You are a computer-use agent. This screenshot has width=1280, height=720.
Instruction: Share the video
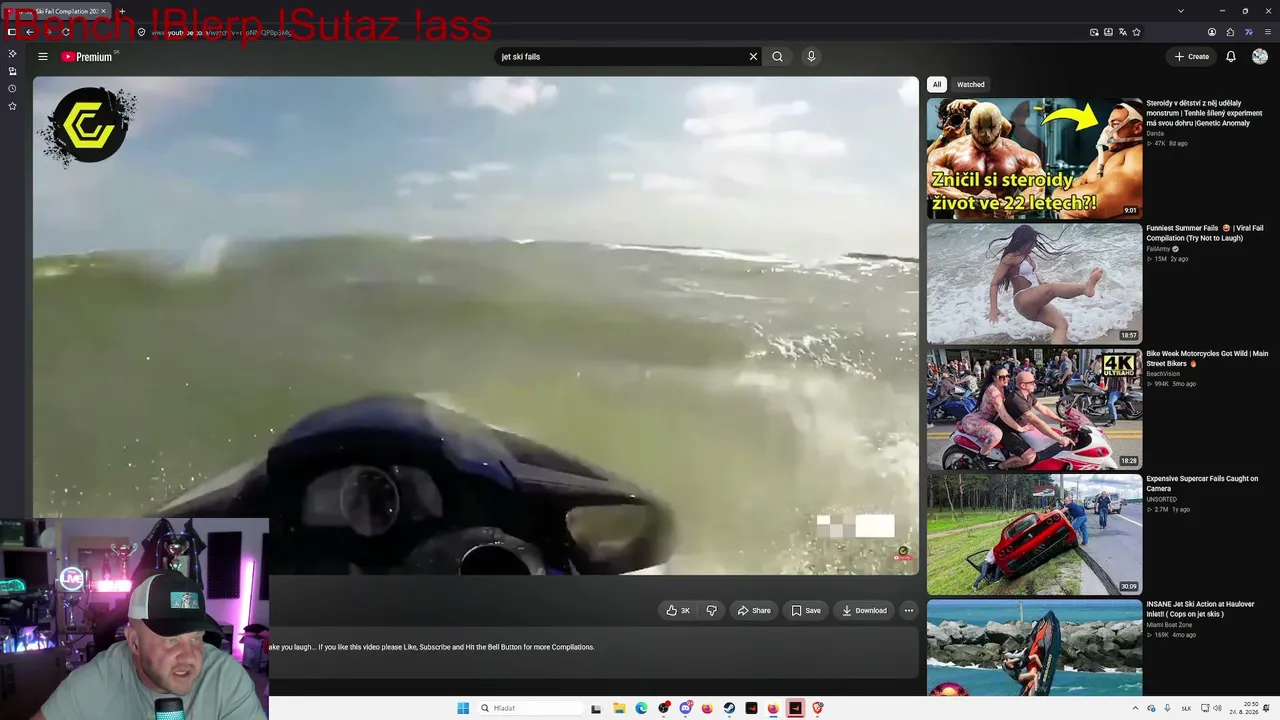pos(754,610)
